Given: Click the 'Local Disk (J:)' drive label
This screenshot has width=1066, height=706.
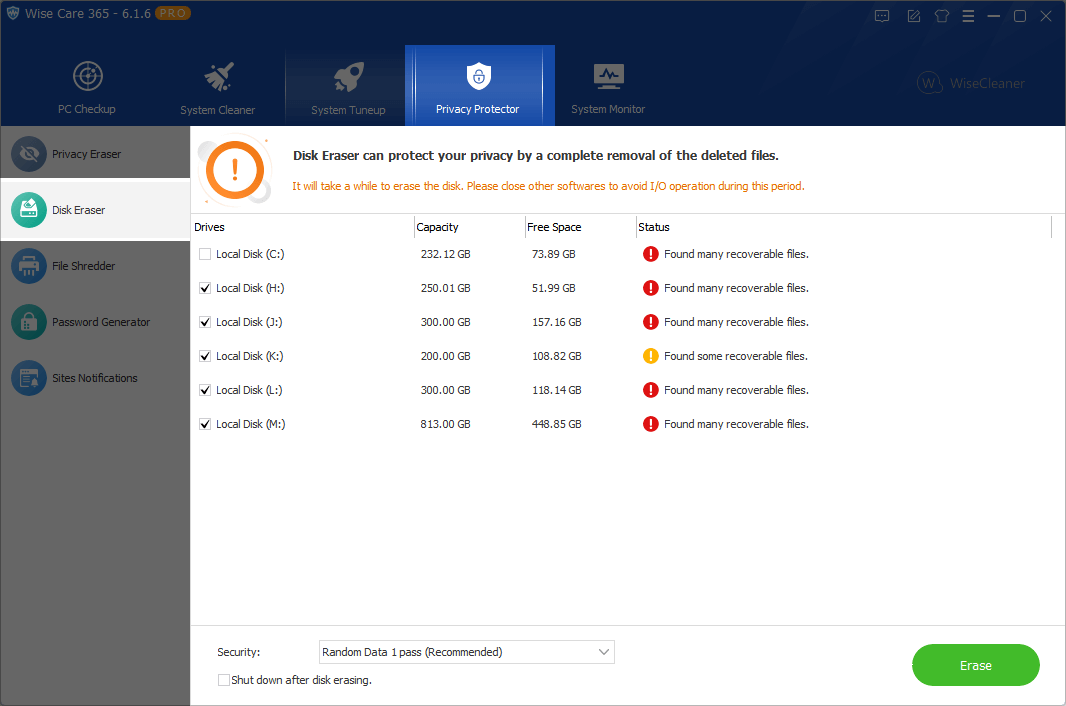Looking at the screenshot, I should (249, 322).
